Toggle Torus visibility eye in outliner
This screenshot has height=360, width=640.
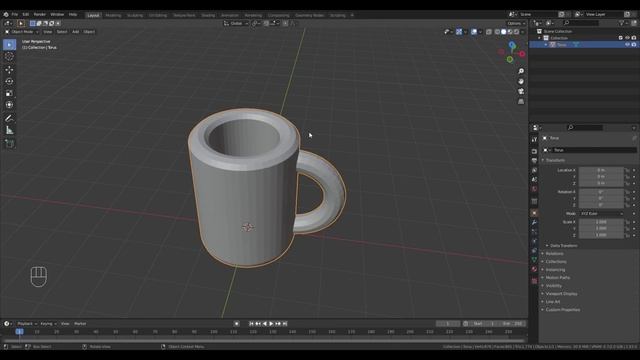[x=627, y=44]
